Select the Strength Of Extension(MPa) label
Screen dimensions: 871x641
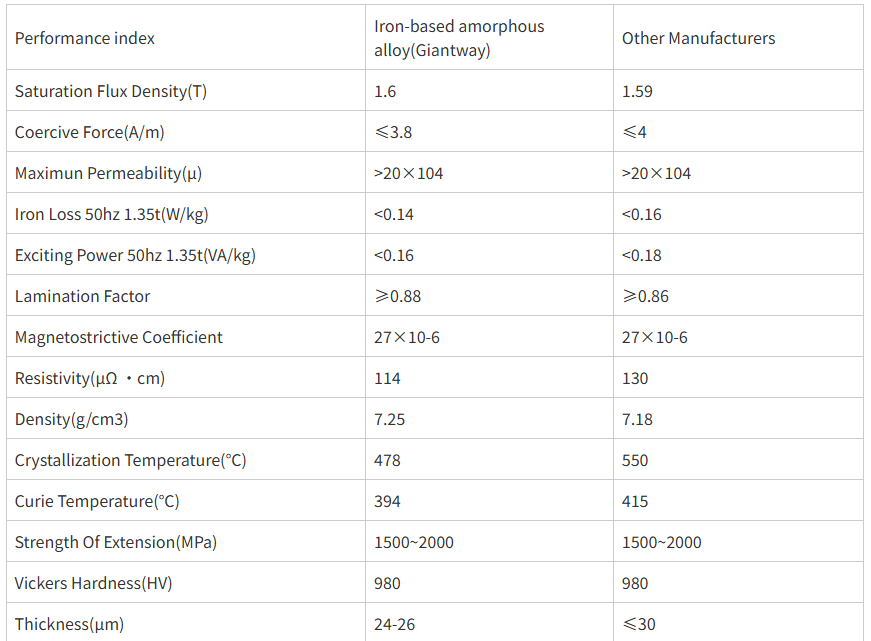[116, 543]
